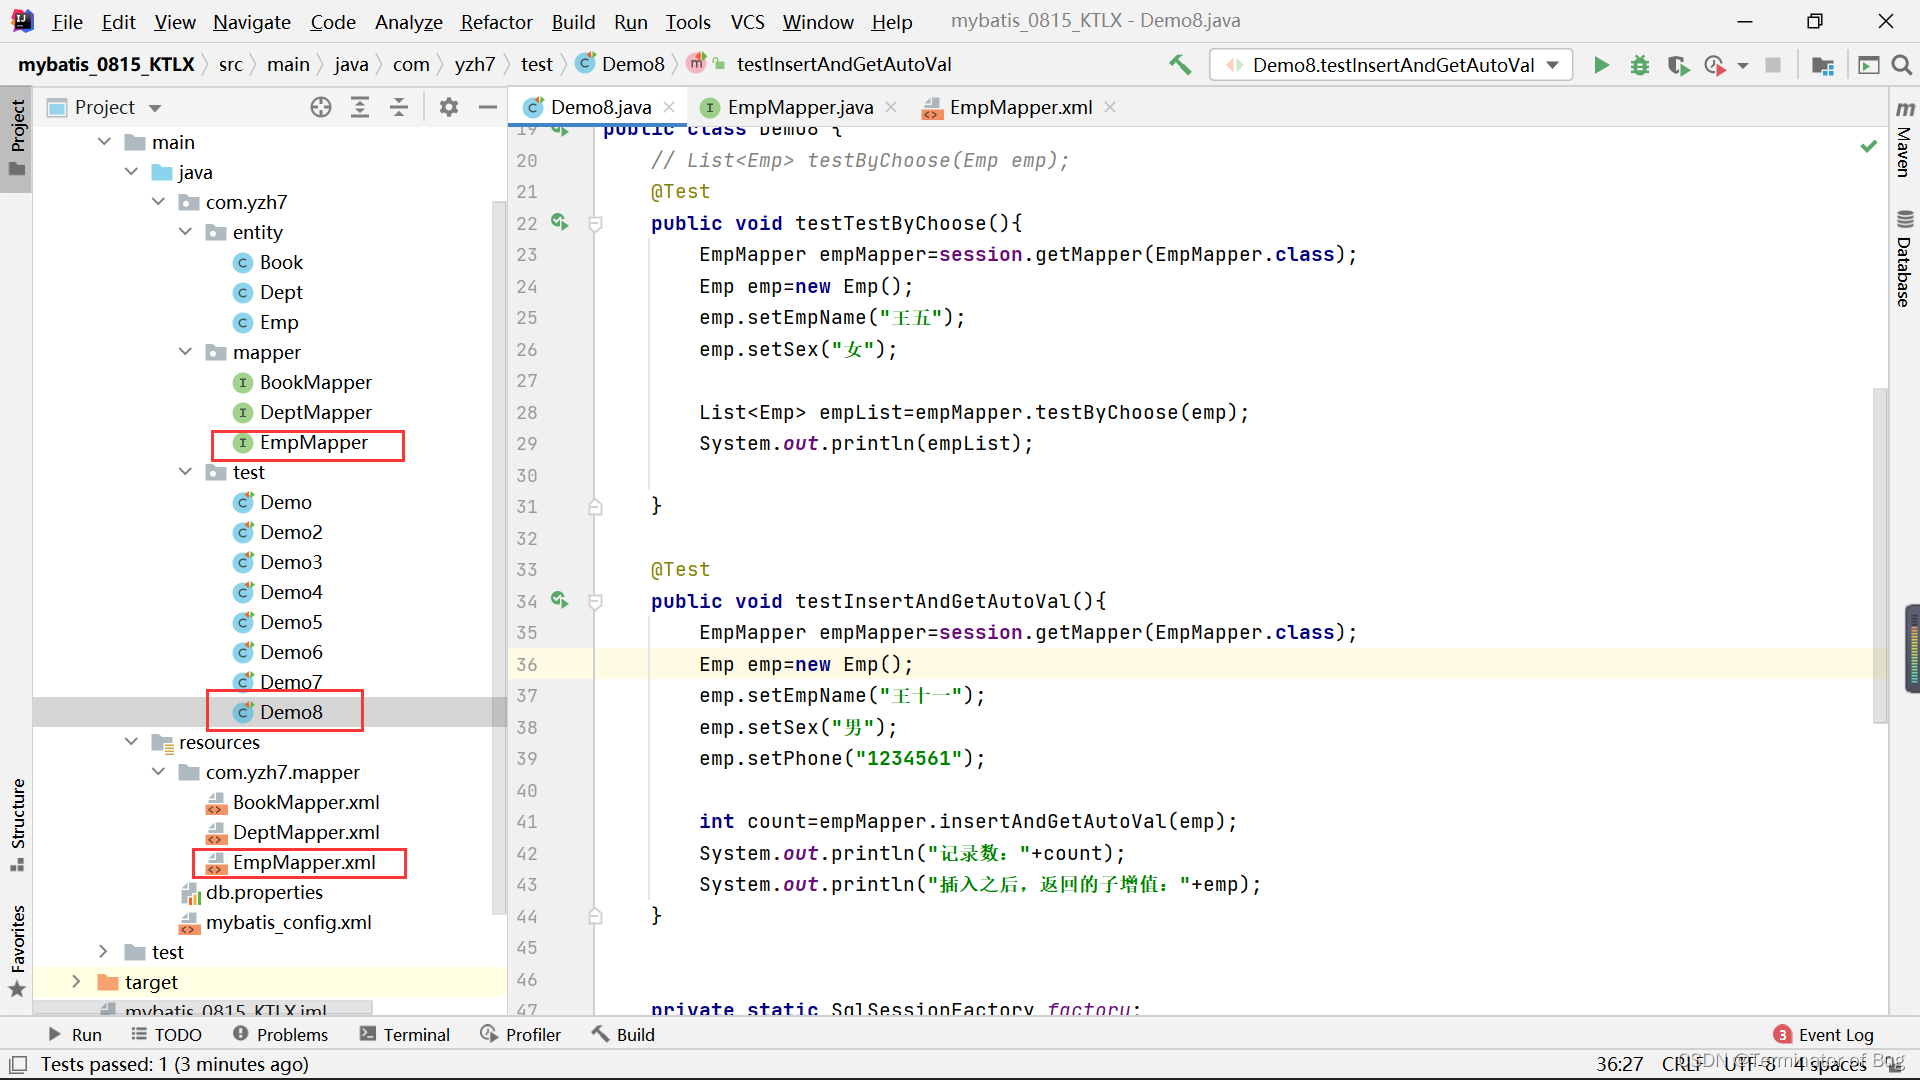1920x1080 pixels.
Task: Open Project panel settings gear
Action: (449, 107)
